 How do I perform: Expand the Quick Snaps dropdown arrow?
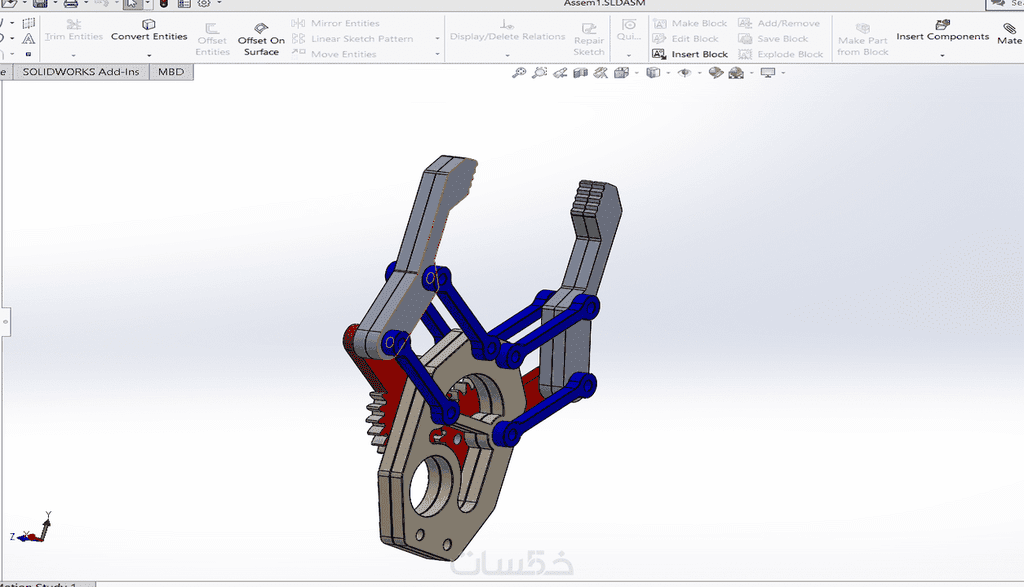(629, 56)
